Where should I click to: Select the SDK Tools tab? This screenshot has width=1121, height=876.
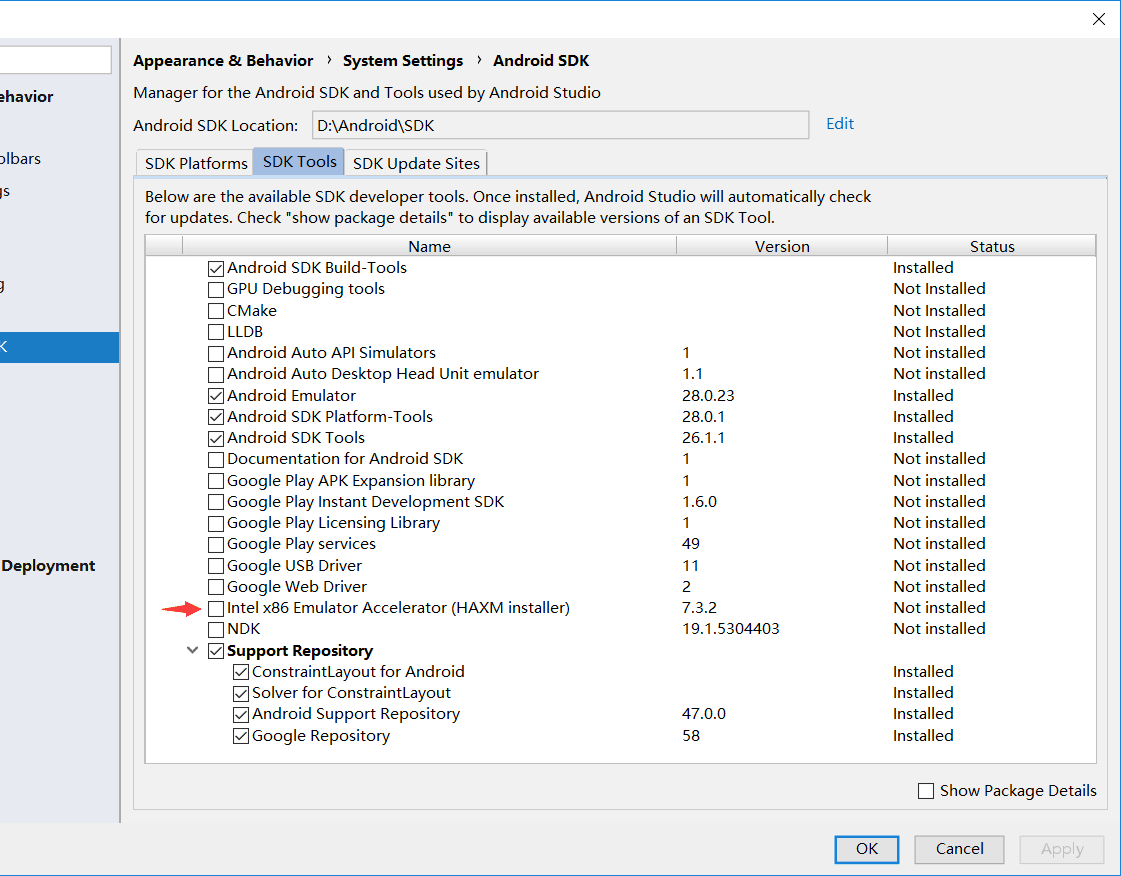pos(300,162)
